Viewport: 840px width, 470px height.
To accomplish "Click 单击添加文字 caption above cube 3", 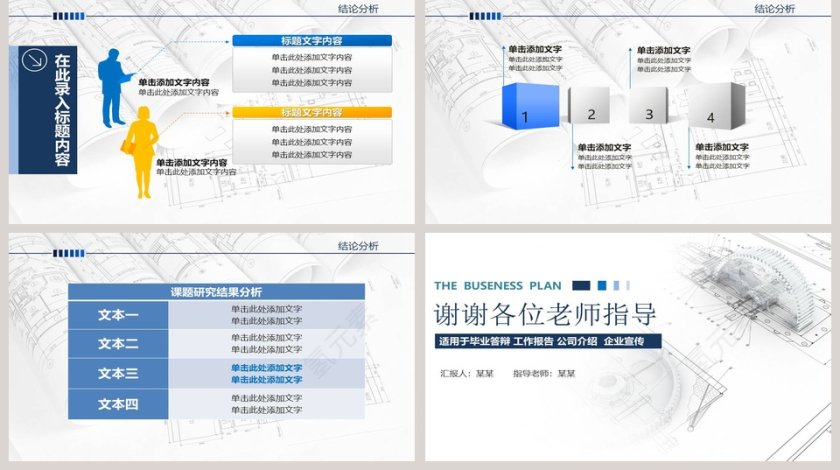I will click(664, 50).
